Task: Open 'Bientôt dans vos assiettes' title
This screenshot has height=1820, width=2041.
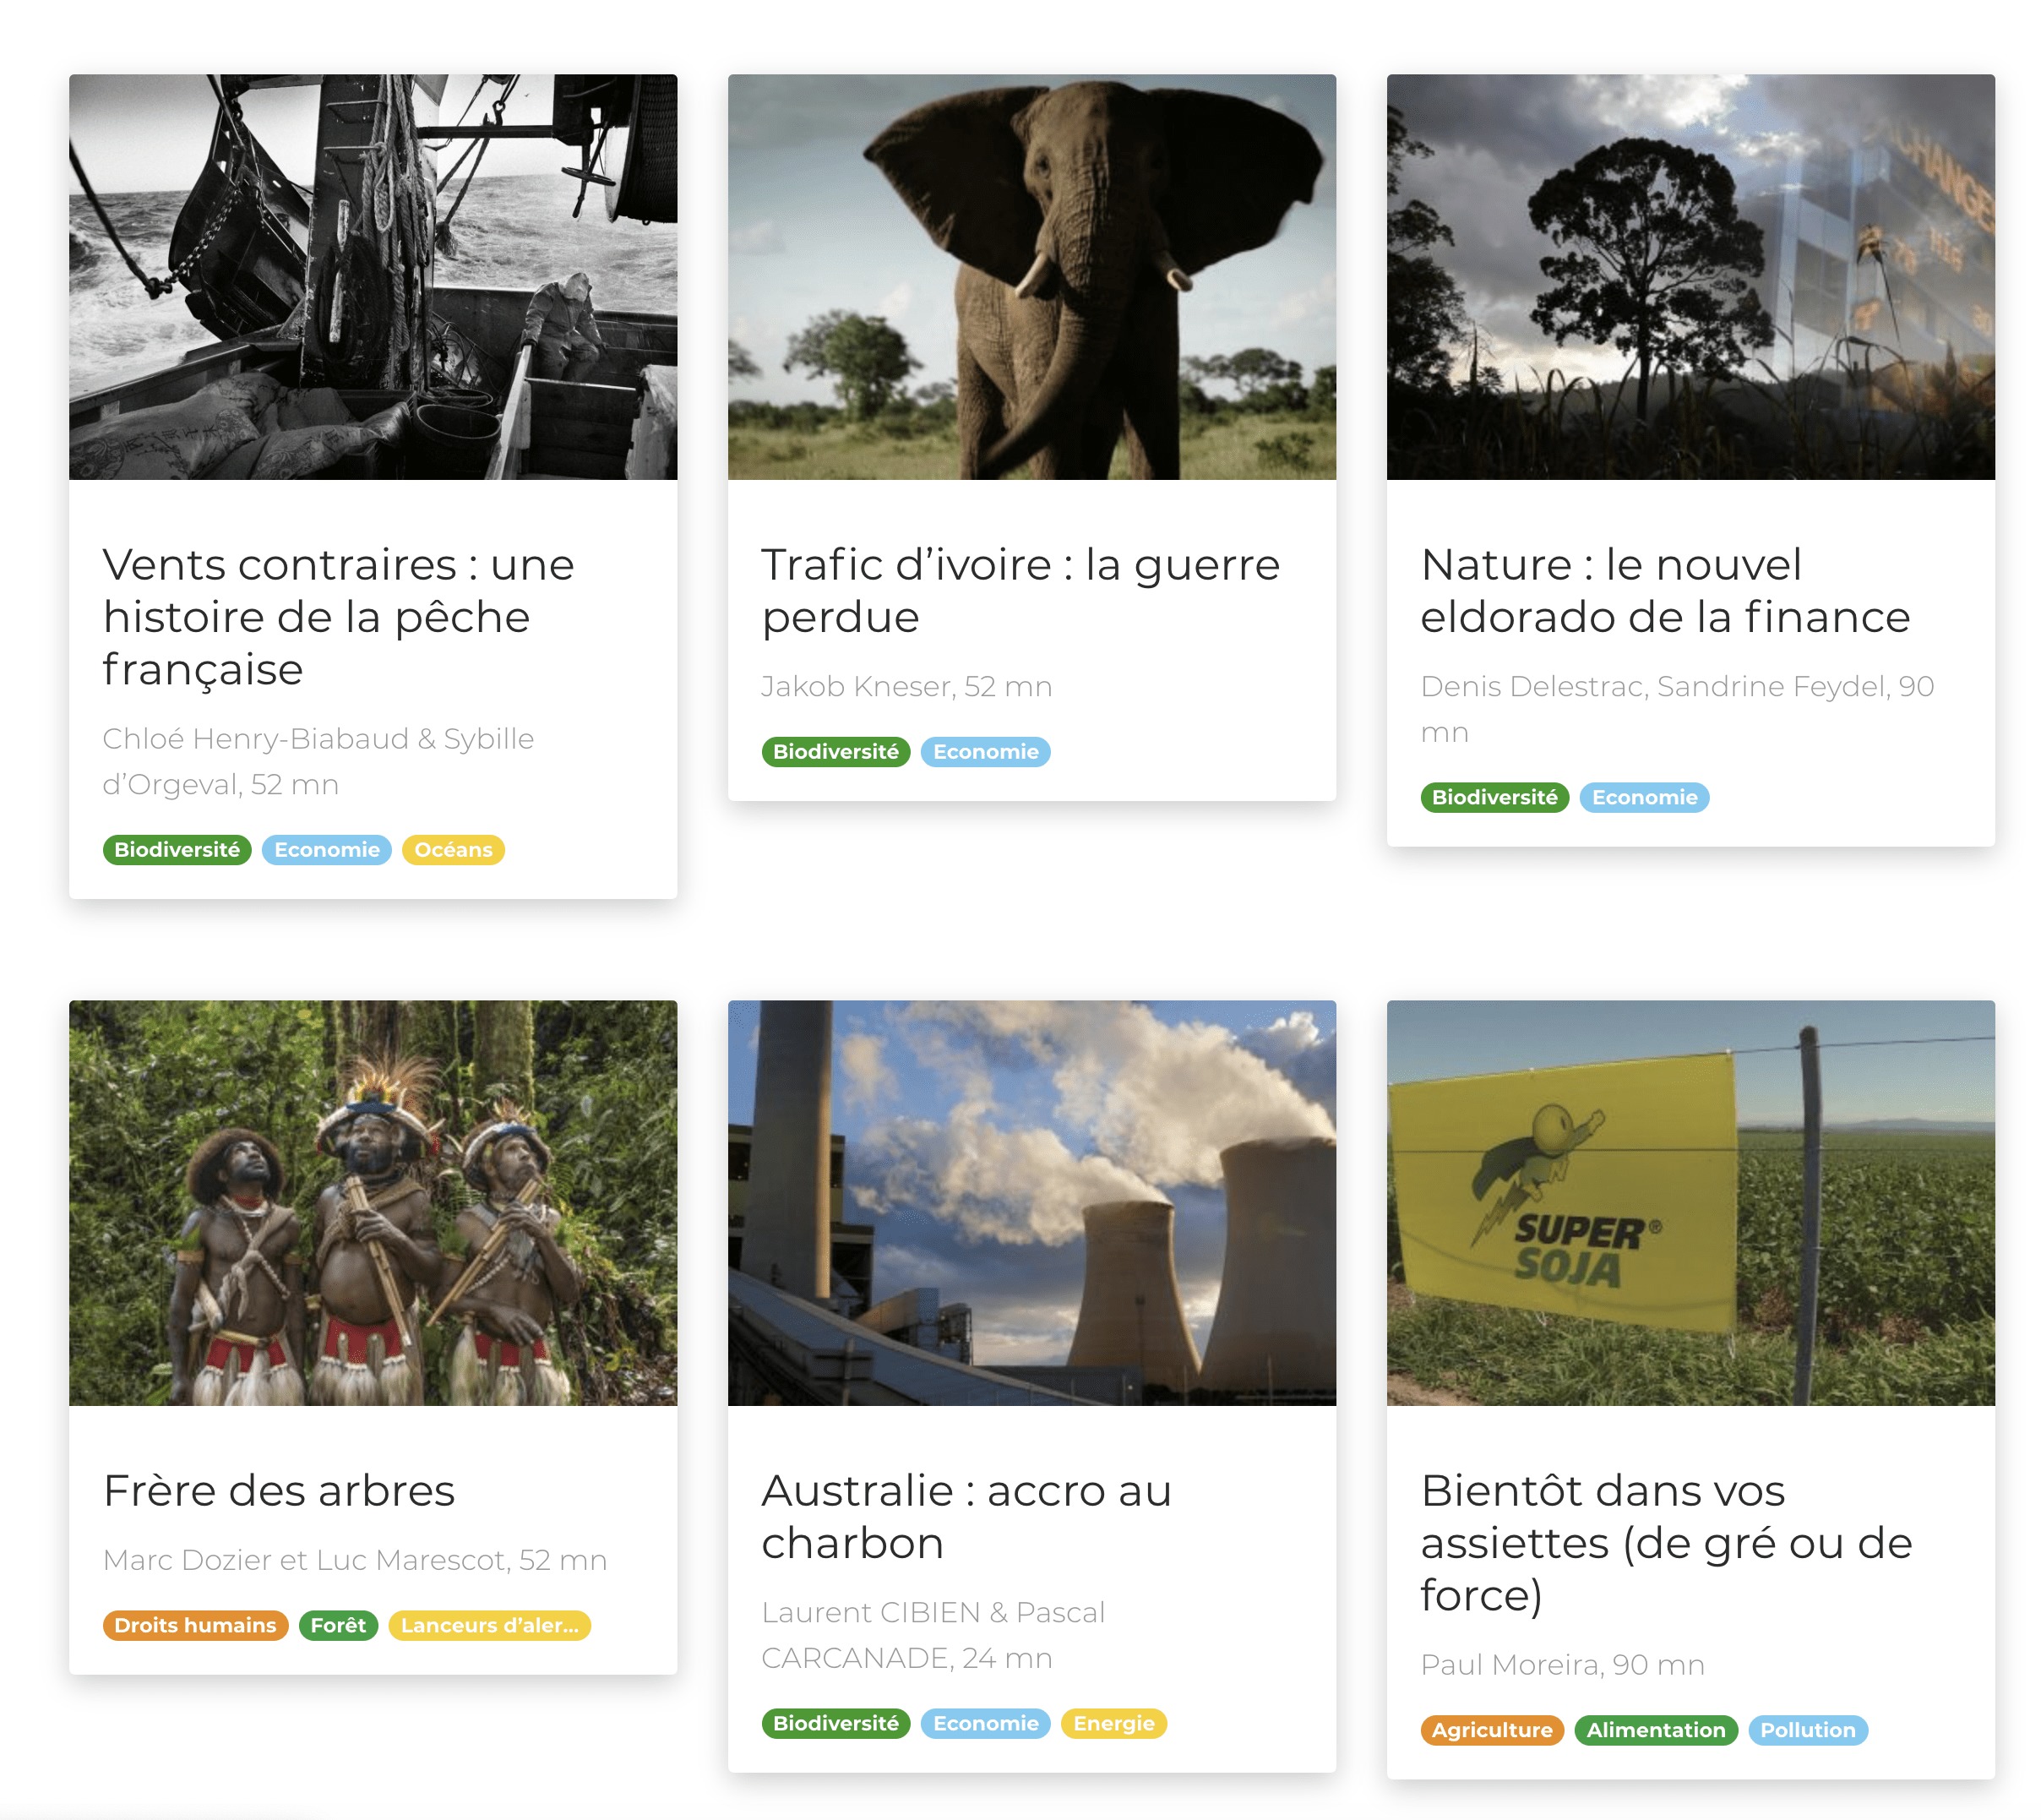Action: (1666, 1543)
